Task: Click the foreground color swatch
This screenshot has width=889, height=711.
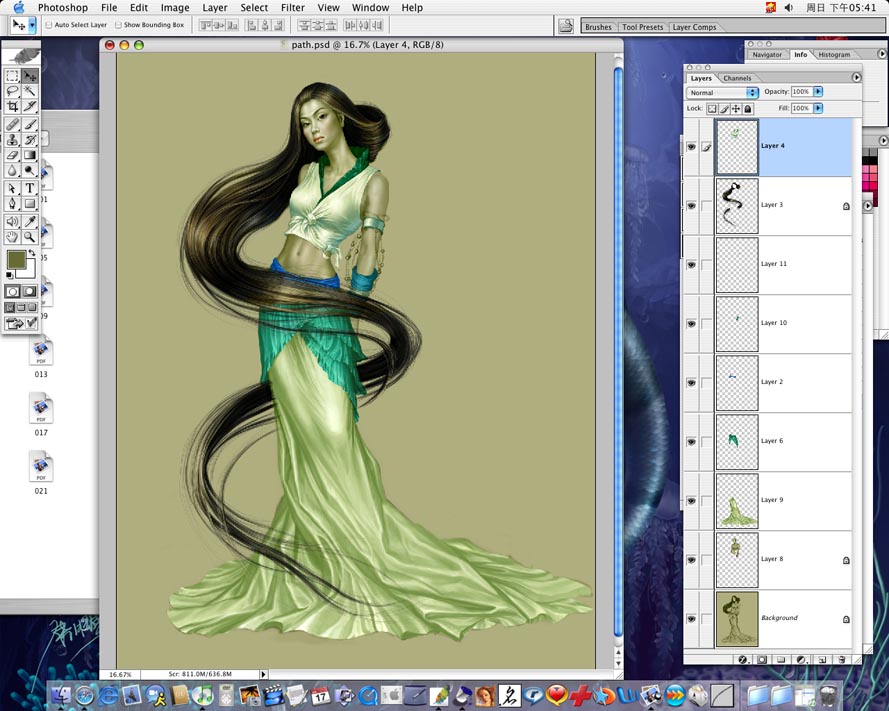Action: click(16, 259)
